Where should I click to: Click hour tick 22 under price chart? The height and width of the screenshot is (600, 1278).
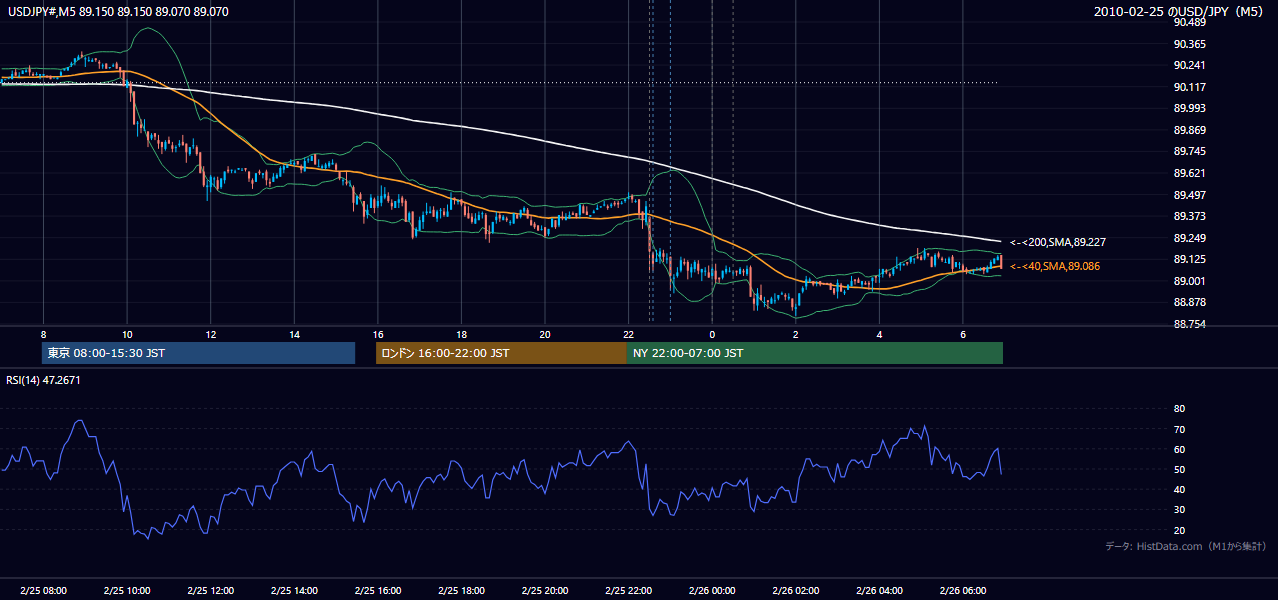coord(628,335)
